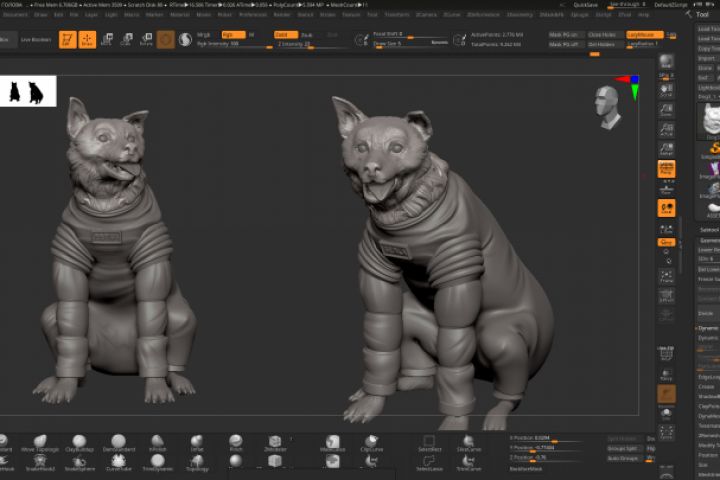Viewport: 720px width, 480px height.
Task: Select the CurveTube brush
Action: tap(118, 463)
